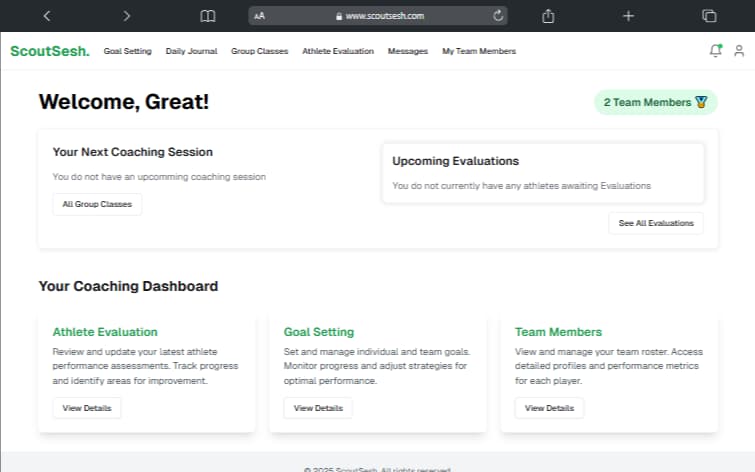Open the user profile icon

(739, 51)
